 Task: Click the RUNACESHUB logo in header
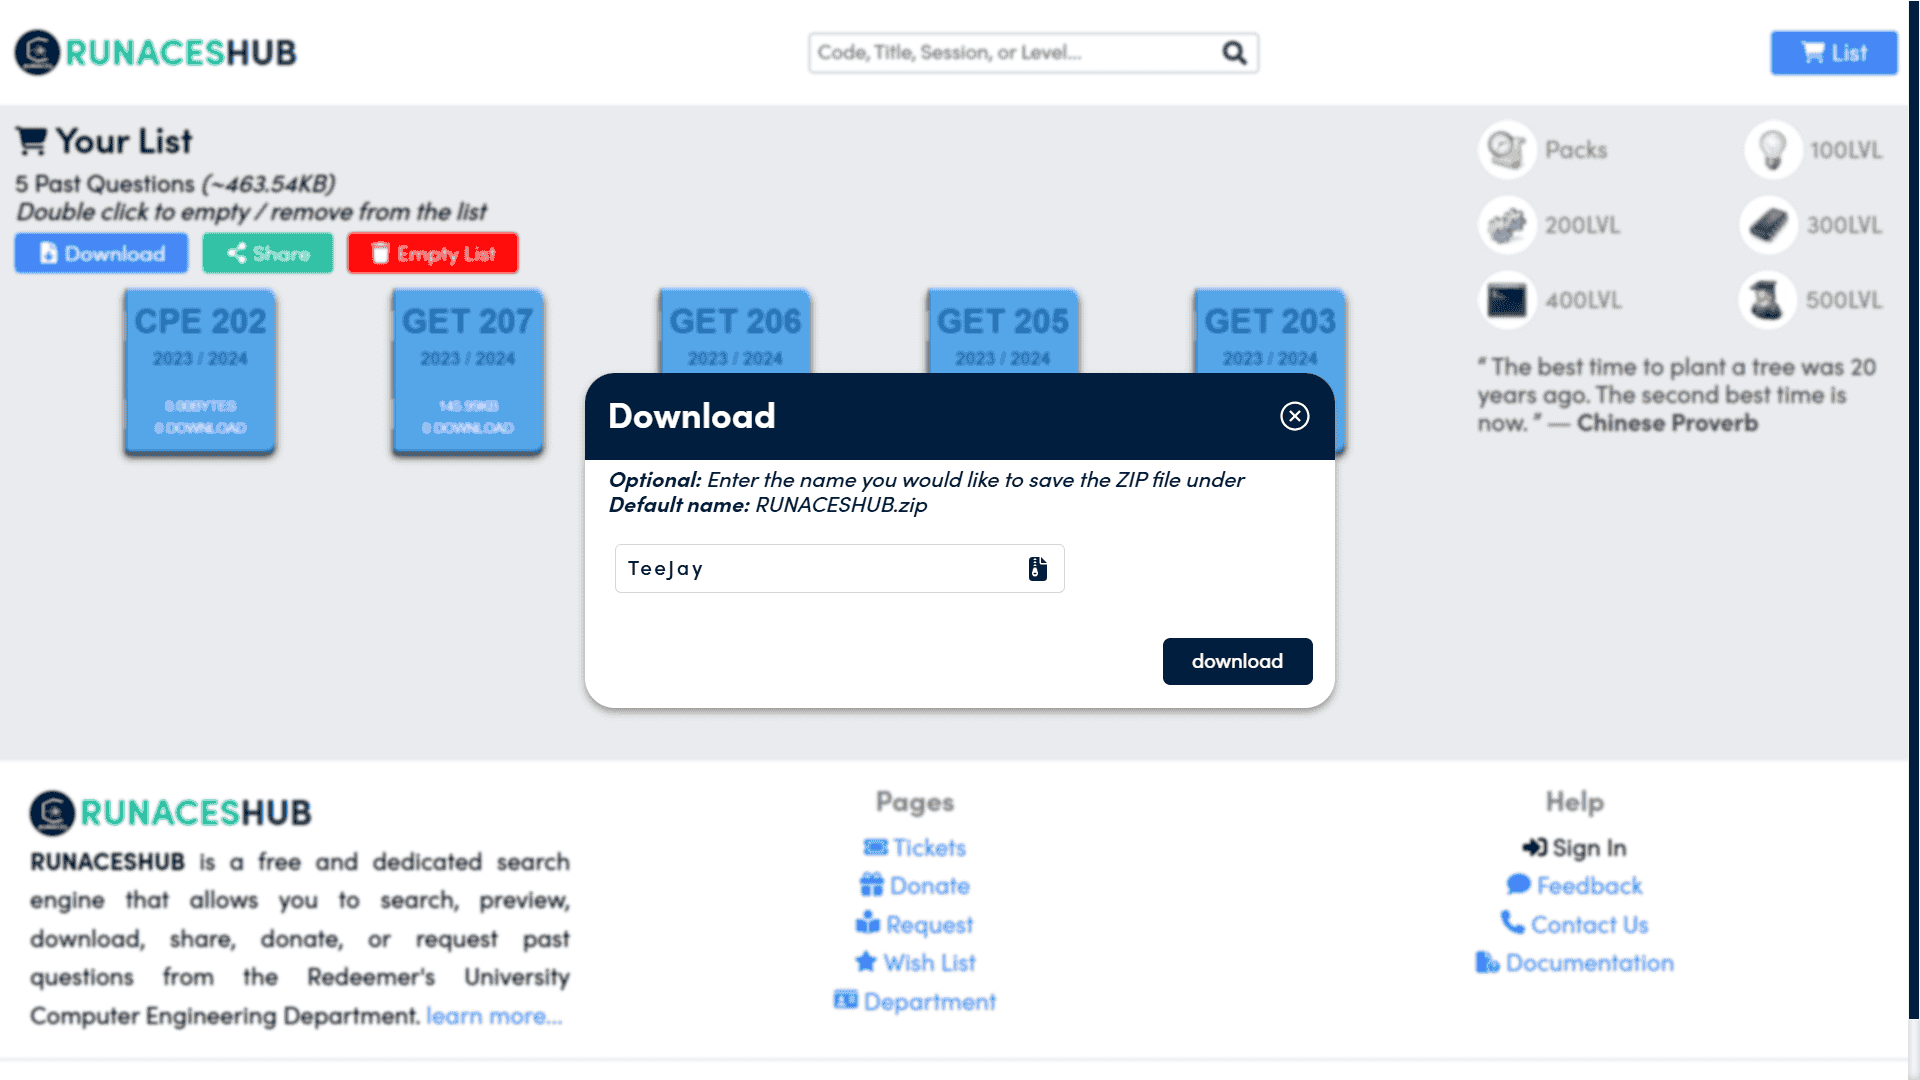[156, 52]
